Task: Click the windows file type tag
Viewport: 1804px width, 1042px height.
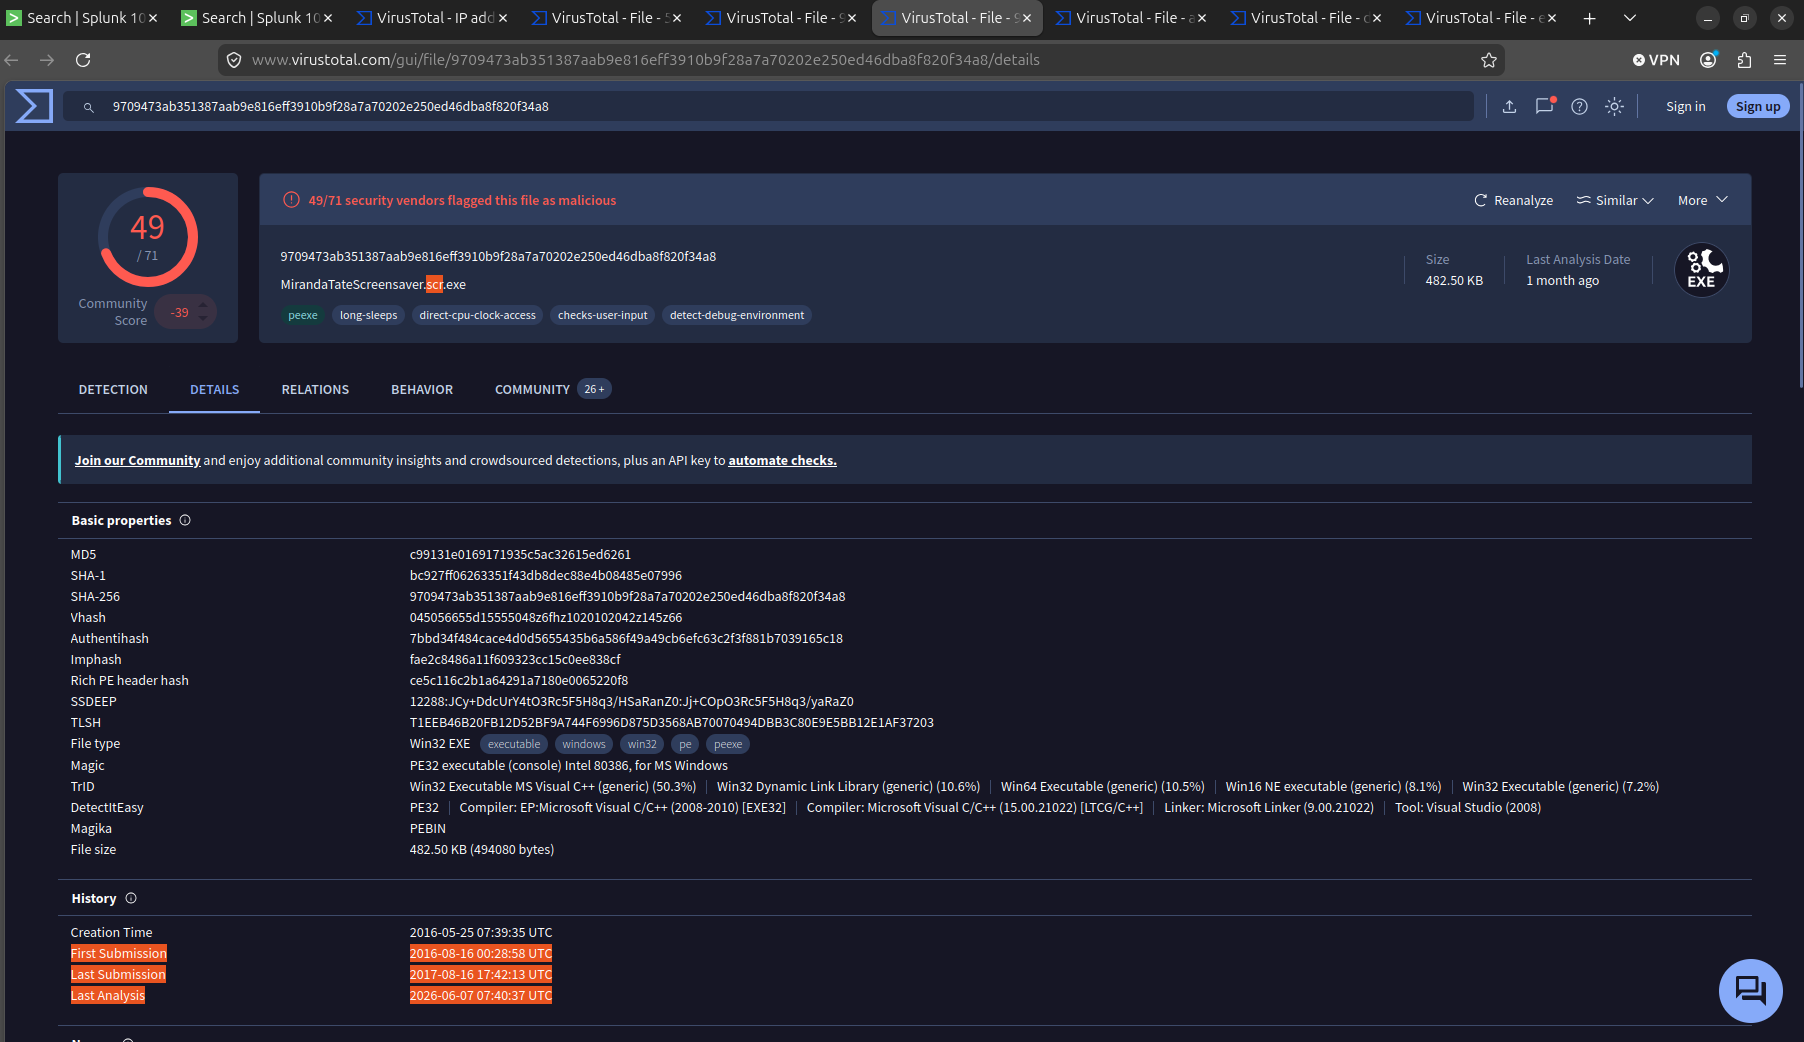Action: point(584,744)
